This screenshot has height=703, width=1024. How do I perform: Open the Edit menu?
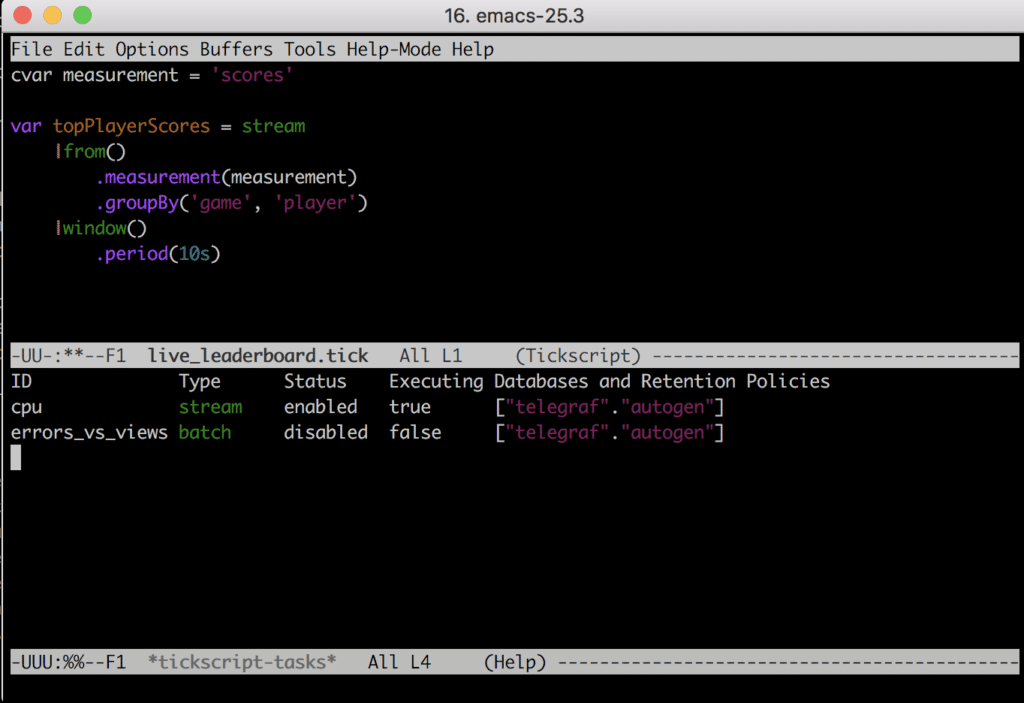coord(84,49)
